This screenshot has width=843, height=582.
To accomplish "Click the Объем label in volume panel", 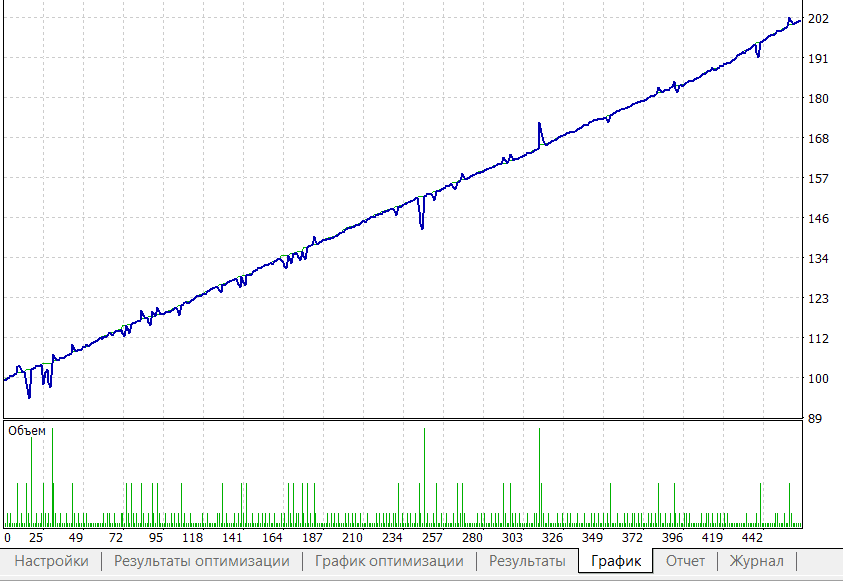I will 27,431.
